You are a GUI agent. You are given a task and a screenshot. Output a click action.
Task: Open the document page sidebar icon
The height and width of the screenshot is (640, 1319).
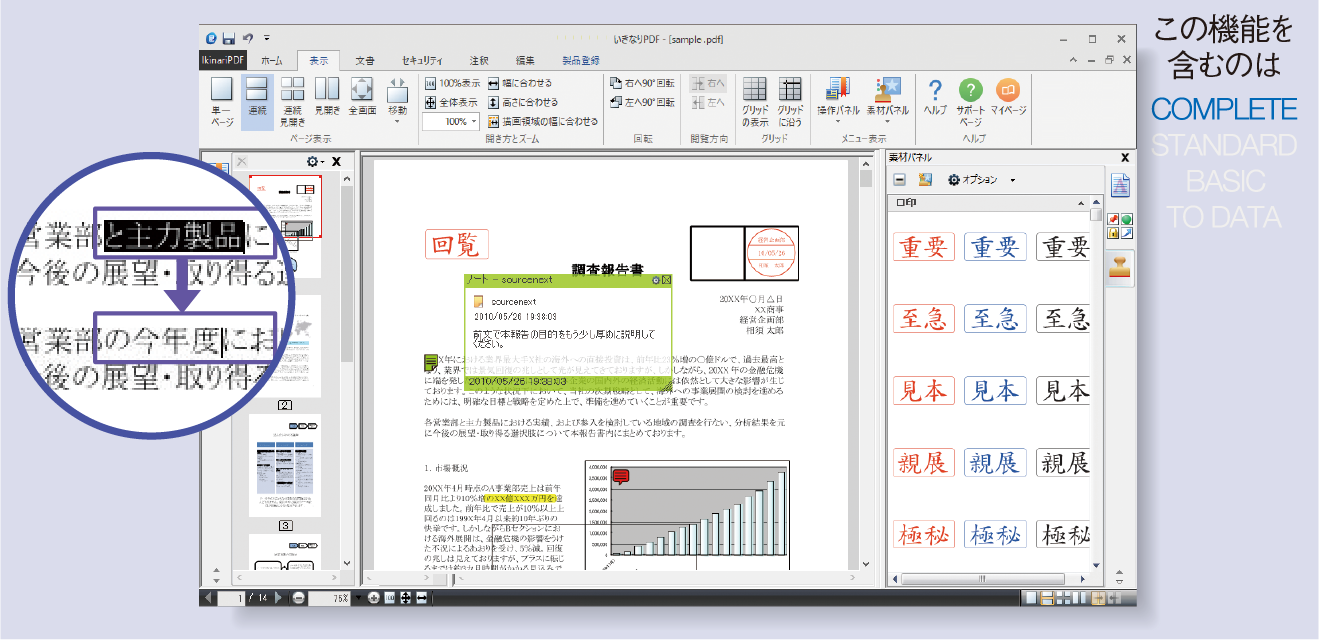(x=1121, y=184)
